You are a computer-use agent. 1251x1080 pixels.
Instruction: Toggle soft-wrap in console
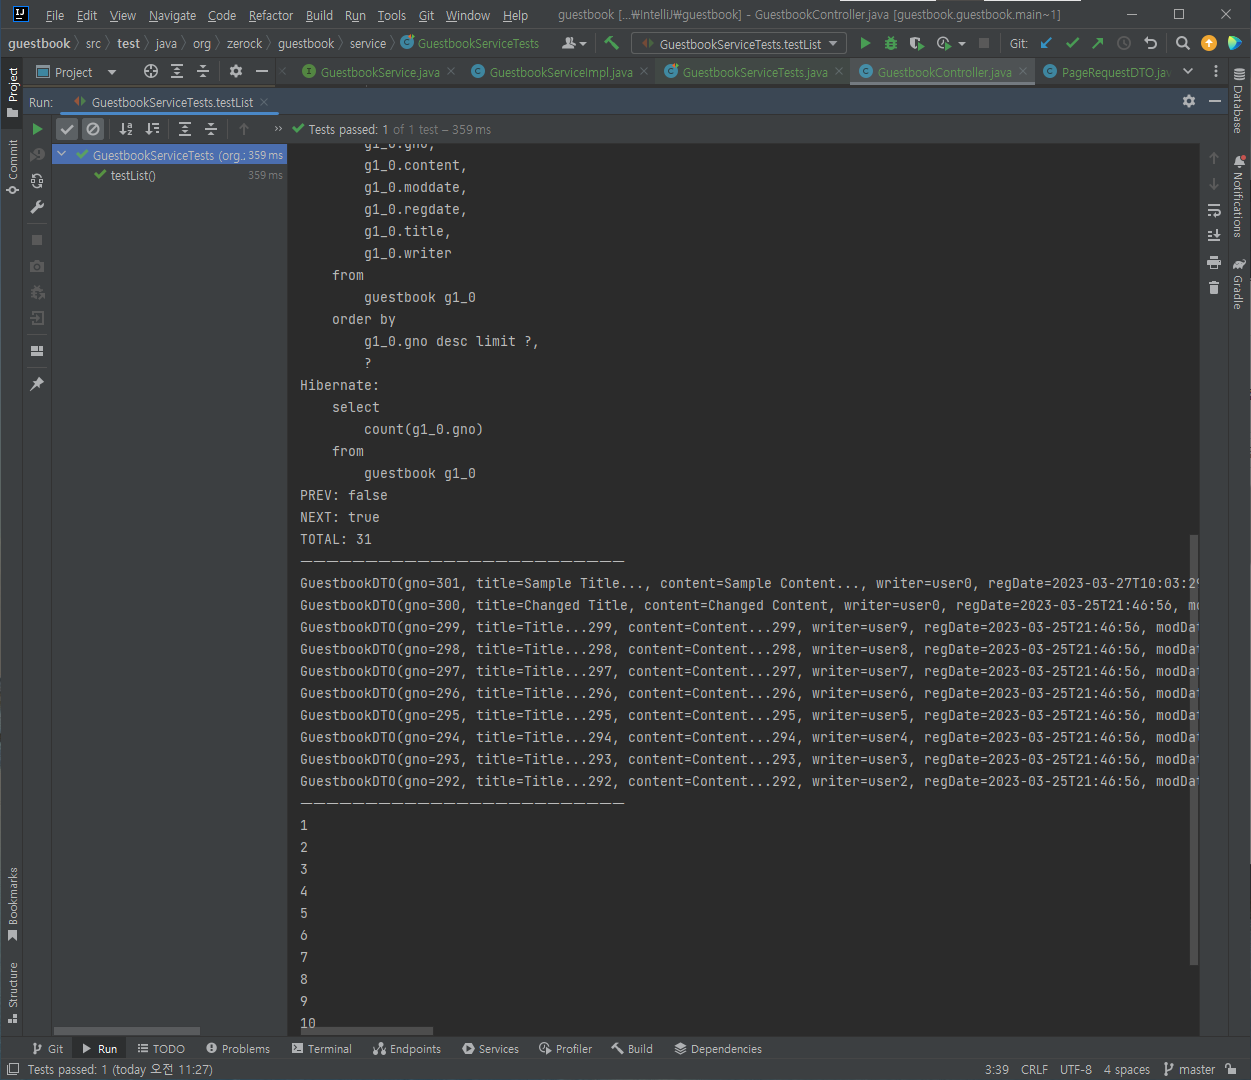1214,210
